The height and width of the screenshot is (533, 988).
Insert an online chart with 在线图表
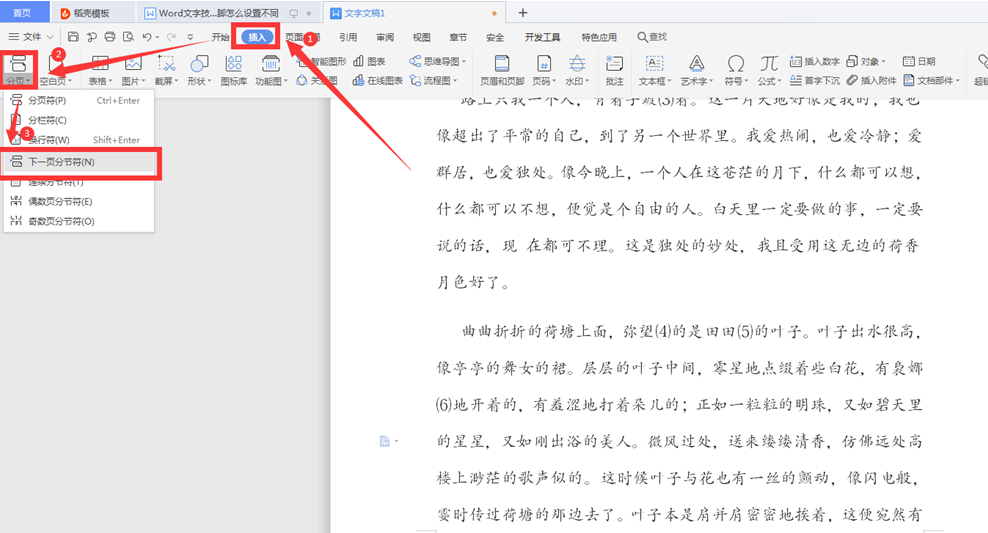coord(377,81)
